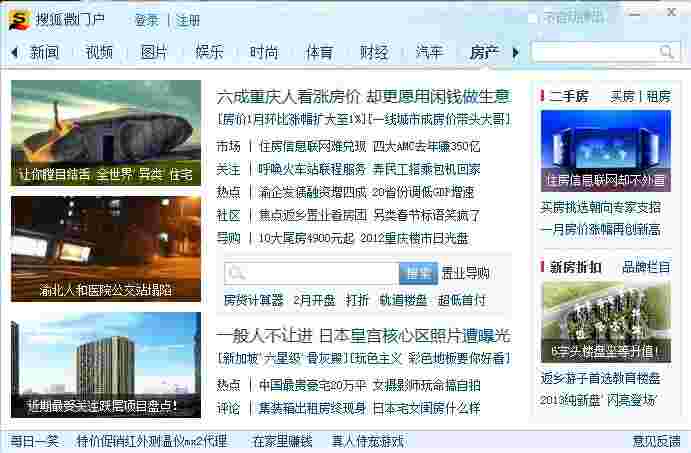Select the 汽车 channel tab
The height and width of the screenshot is (453, 691).
point(428,52)
